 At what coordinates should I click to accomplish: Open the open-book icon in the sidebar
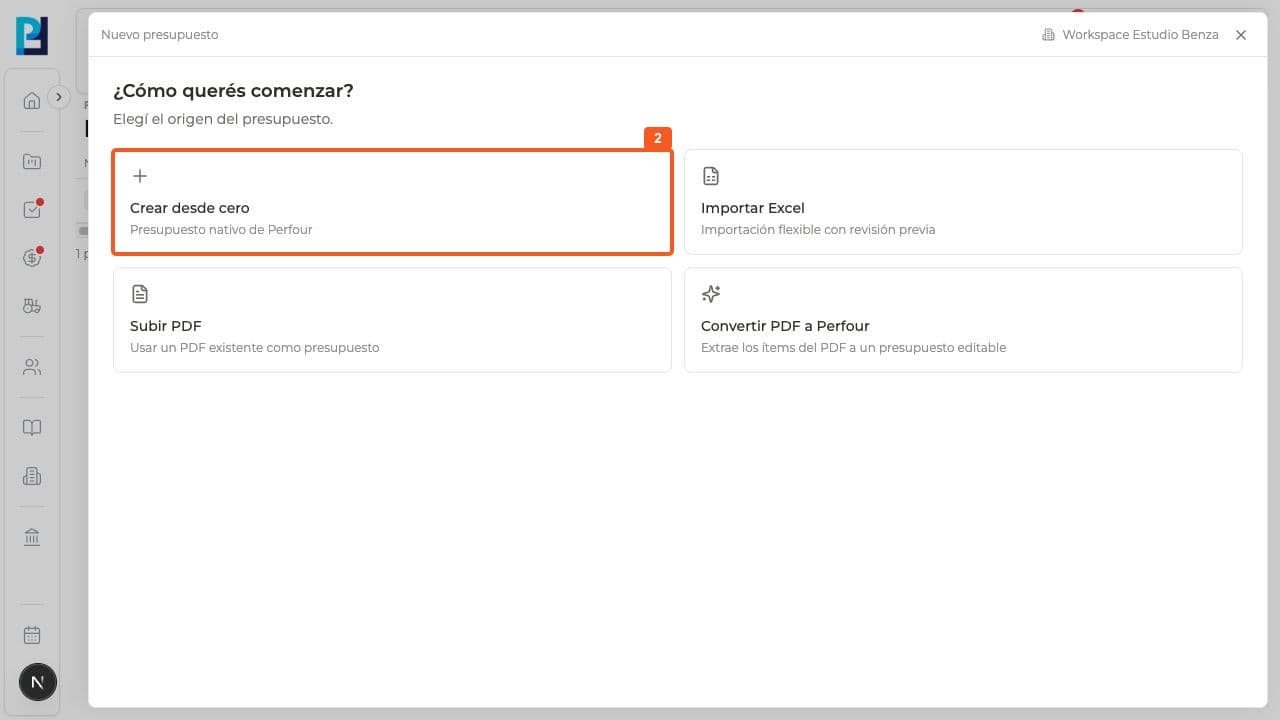pos(32,428)
